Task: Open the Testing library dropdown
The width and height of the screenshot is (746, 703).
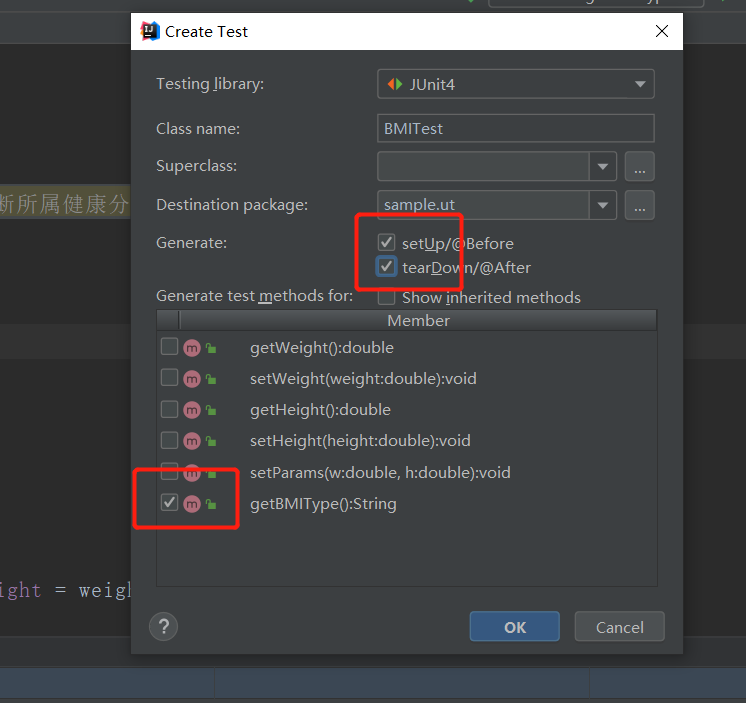Action: (516, 84)
